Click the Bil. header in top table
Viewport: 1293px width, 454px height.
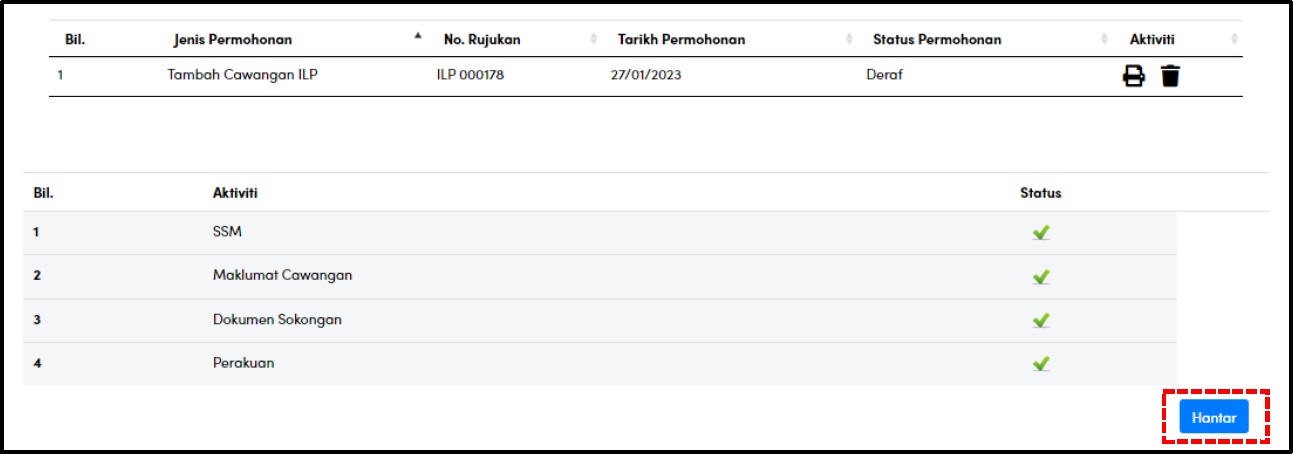[75, 40]
